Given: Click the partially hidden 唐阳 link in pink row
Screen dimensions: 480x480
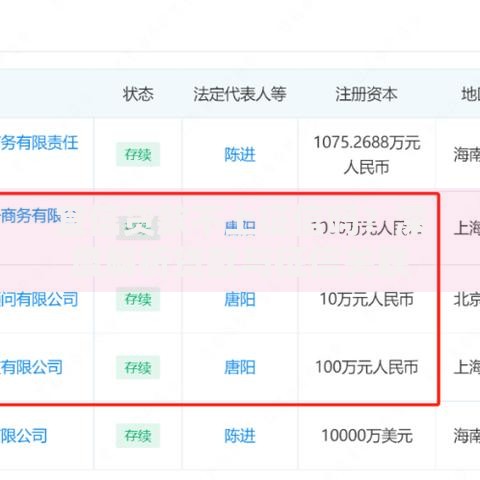Looking at the screenshot, I should [x=240, y=228].
